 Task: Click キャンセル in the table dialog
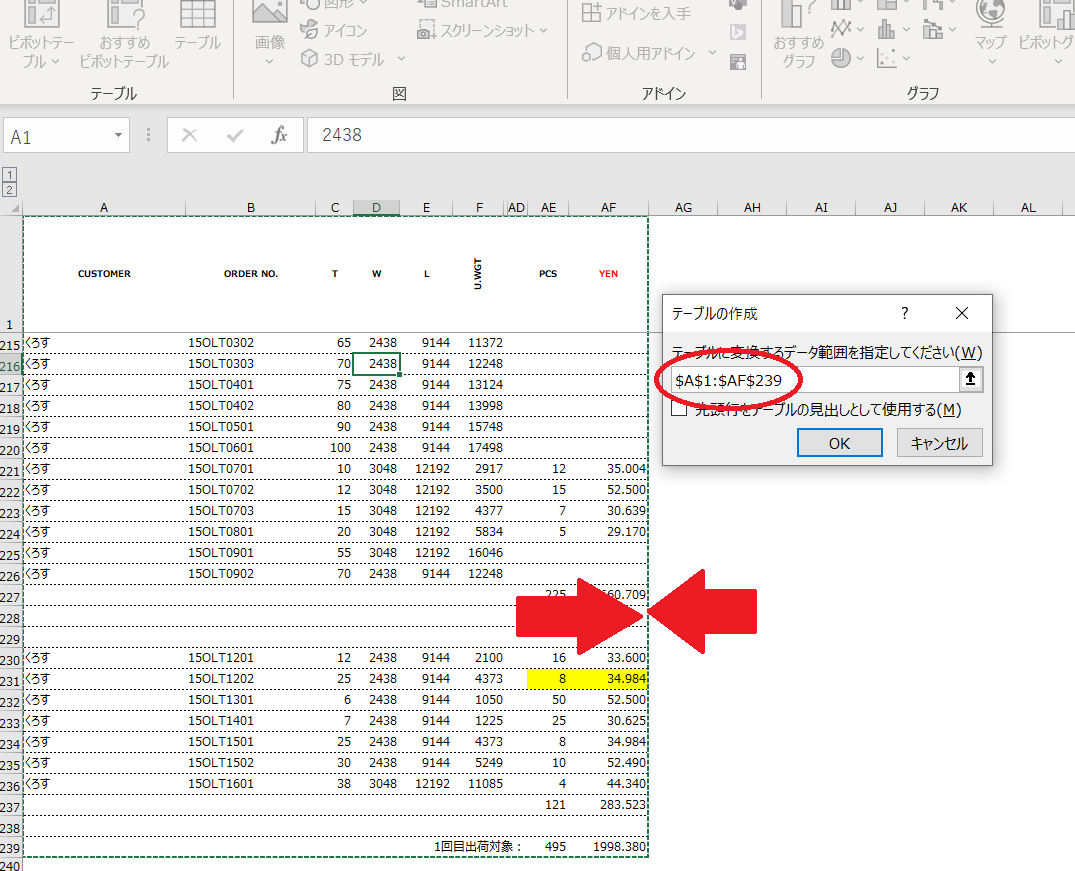939,443
